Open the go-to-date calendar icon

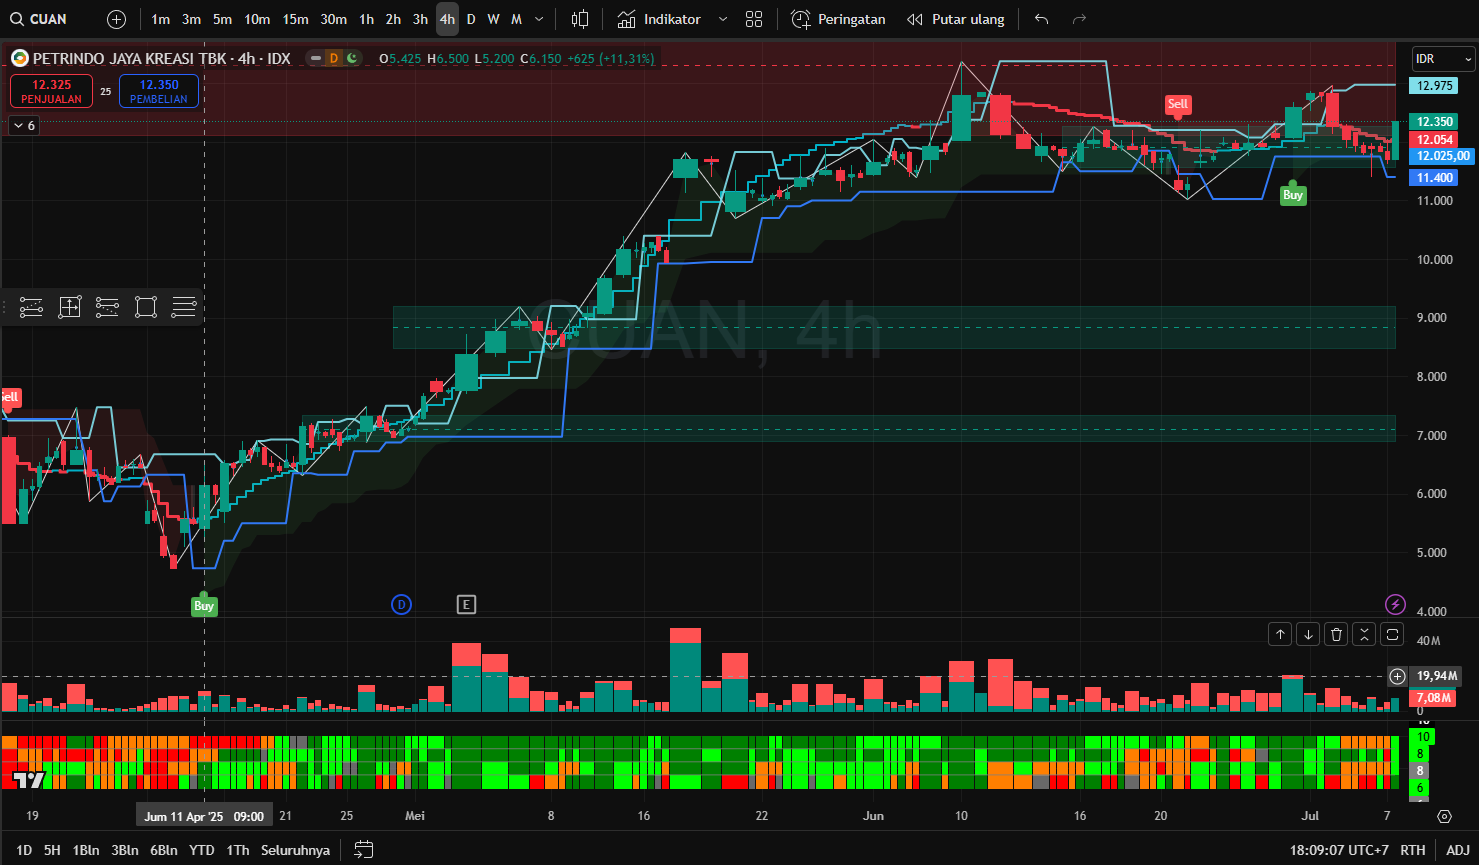364,850
